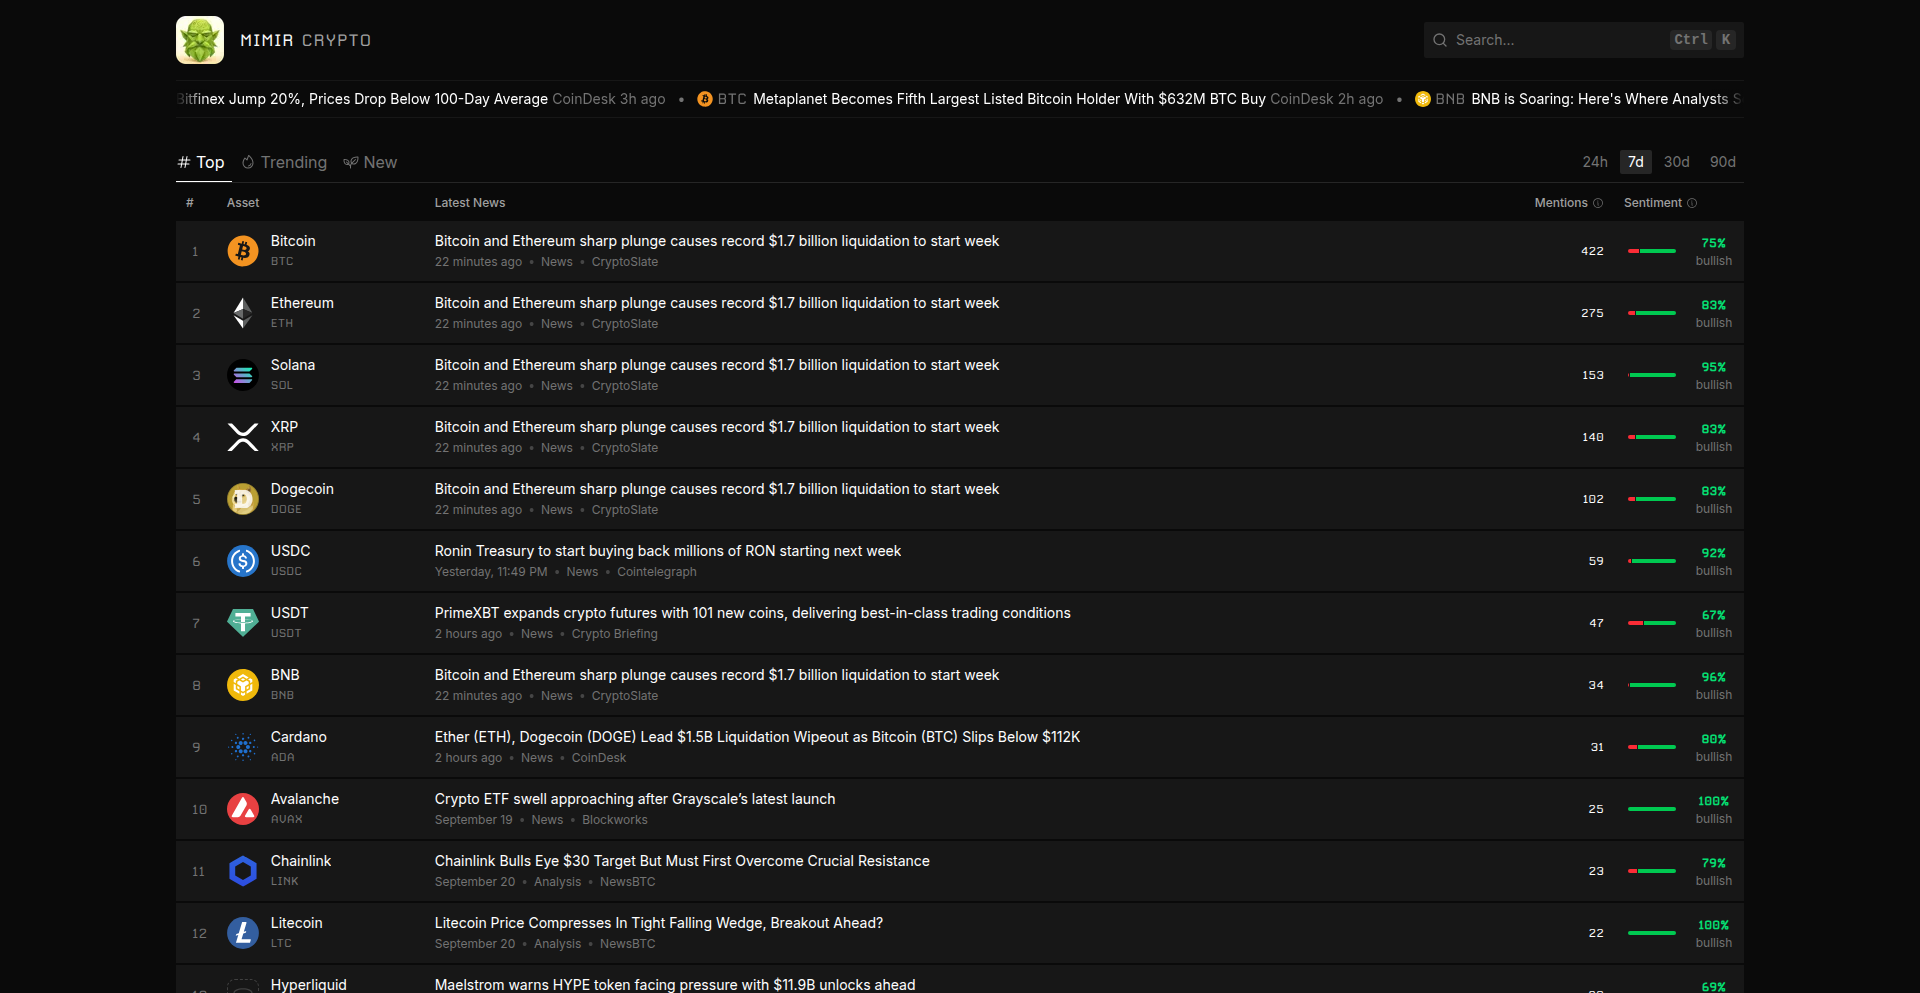Click the Dogecoin asset name
Image resolution: width=1920 pixels, height=993 pixels.
click(302, 489)
